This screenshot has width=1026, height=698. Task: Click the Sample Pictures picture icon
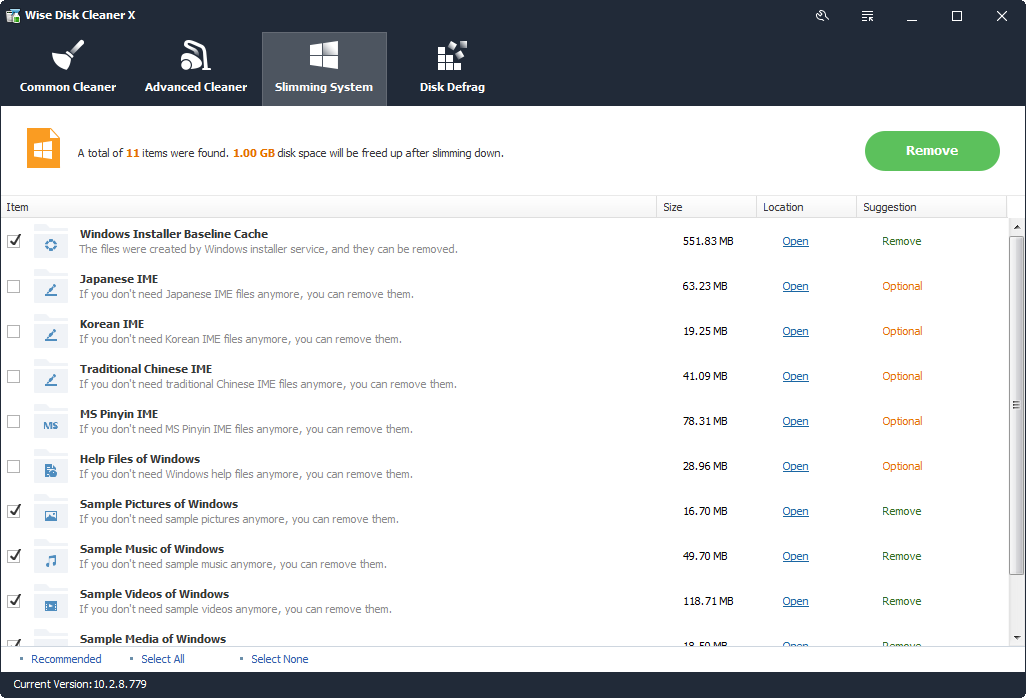tap(51, 515)
